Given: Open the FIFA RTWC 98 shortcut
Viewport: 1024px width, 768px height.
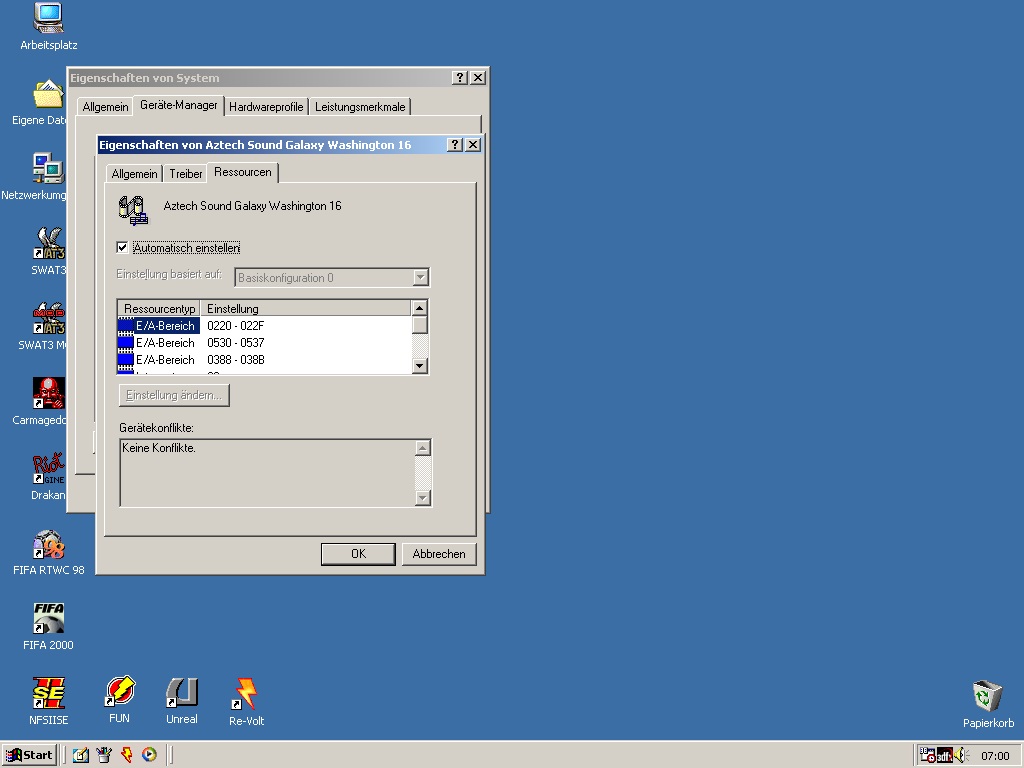Looking at the screenshot, I should (48, 545).
